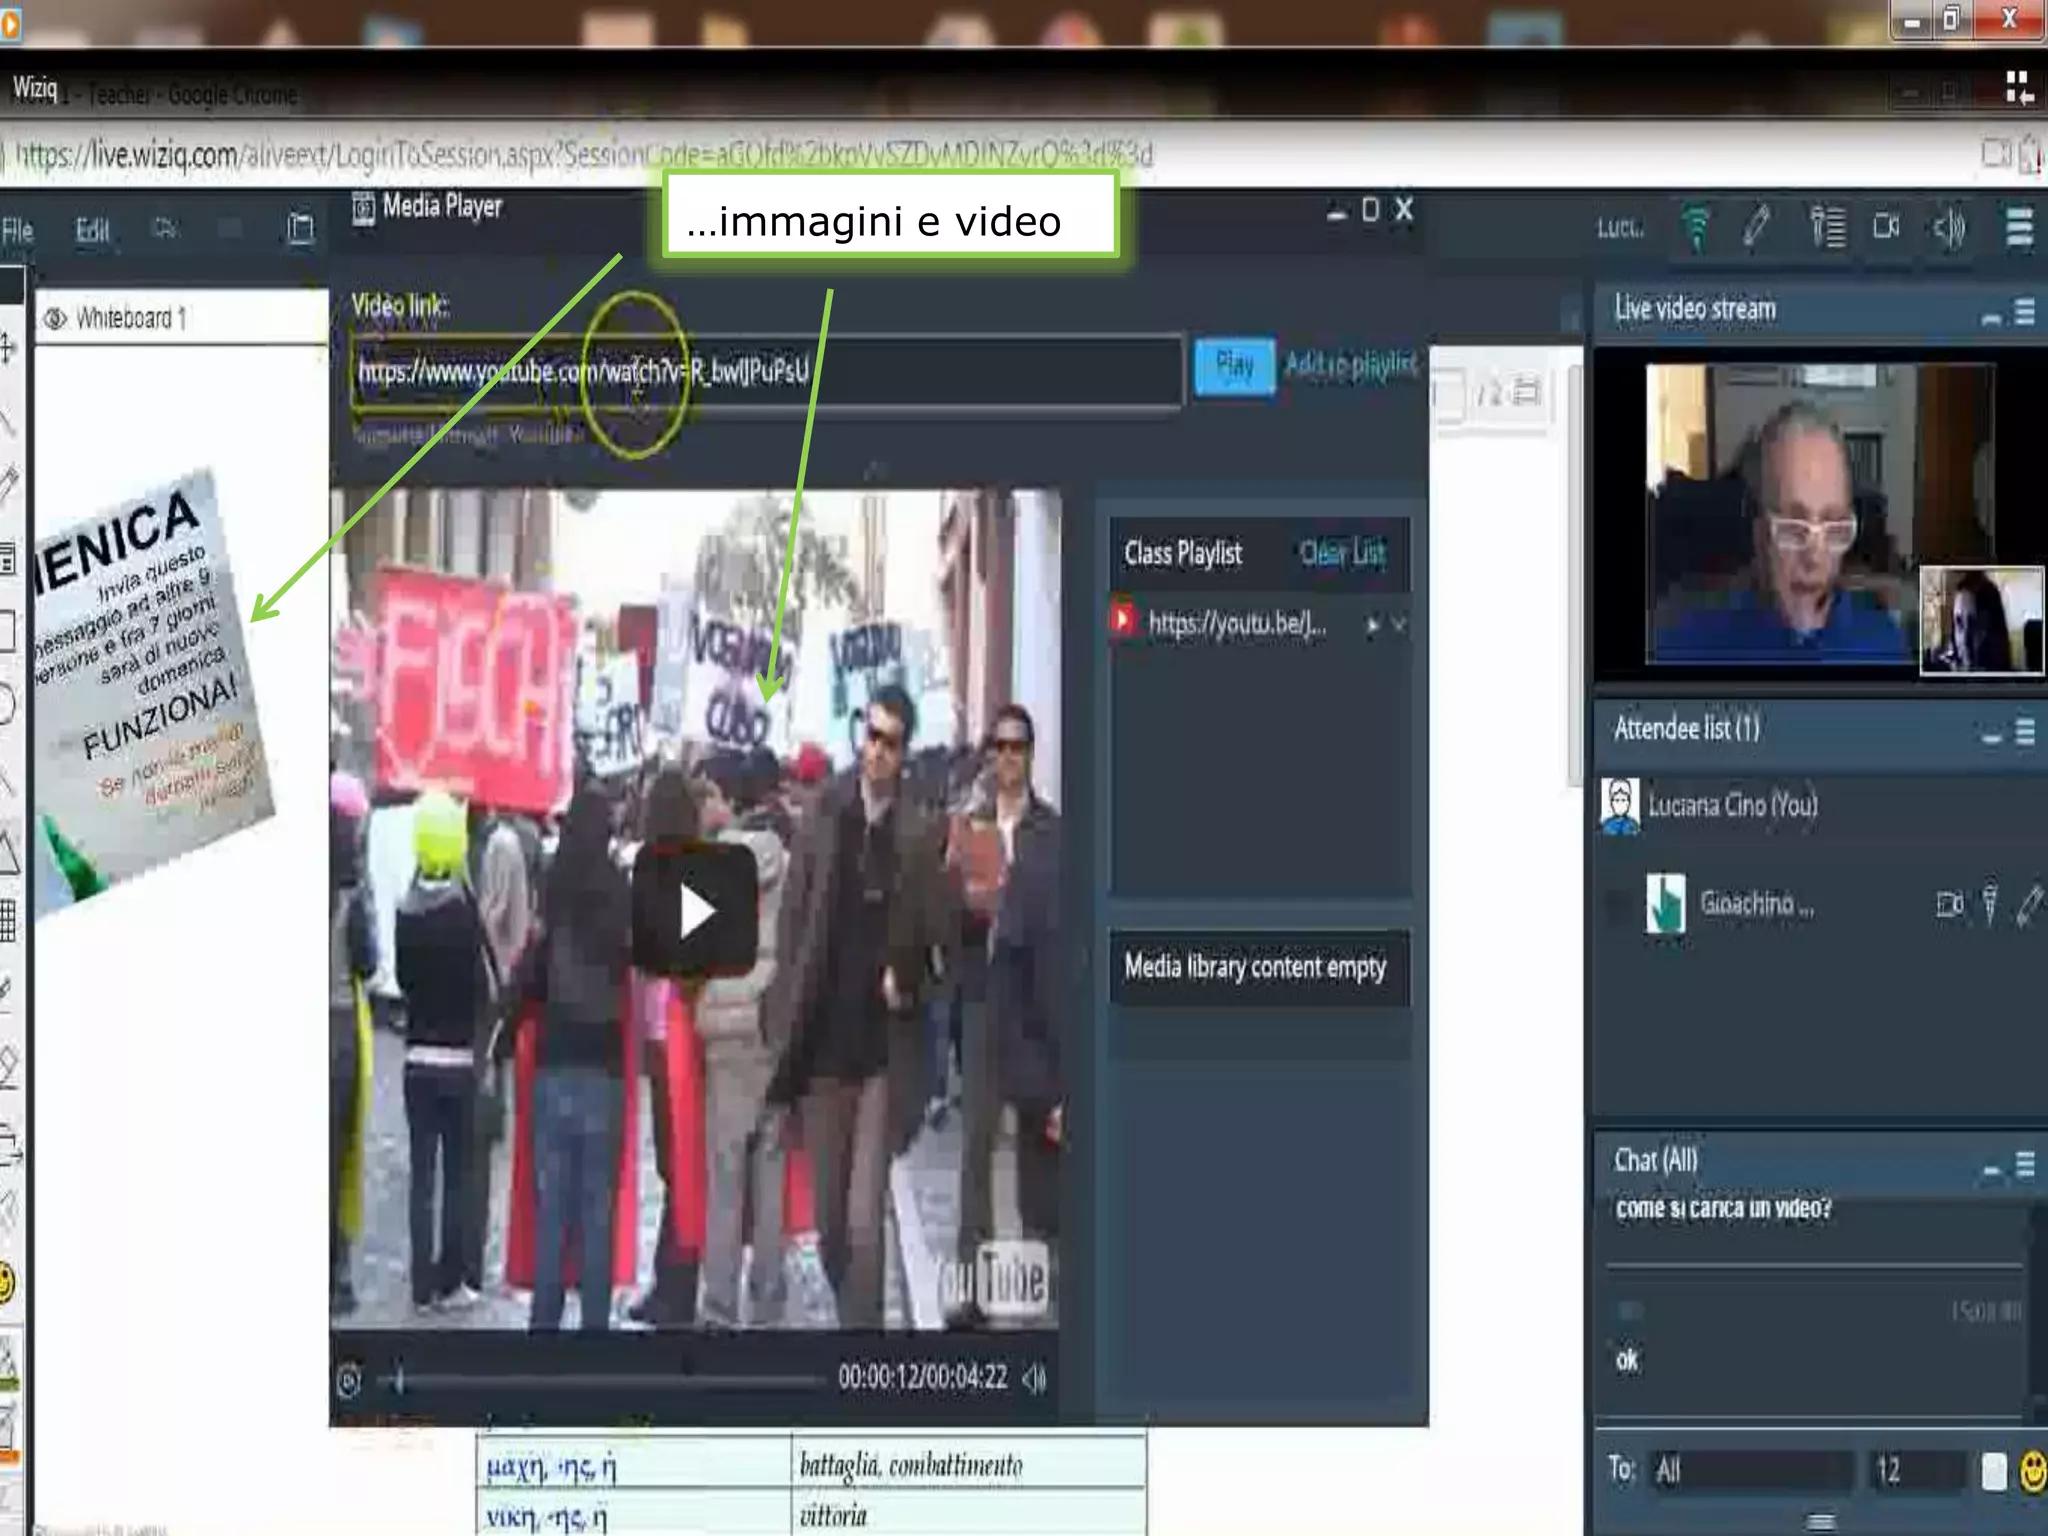Toggle Gioachino's pencil writing permission
The width and height of the screenshot is (2048, 1536).
(2030, 904)
